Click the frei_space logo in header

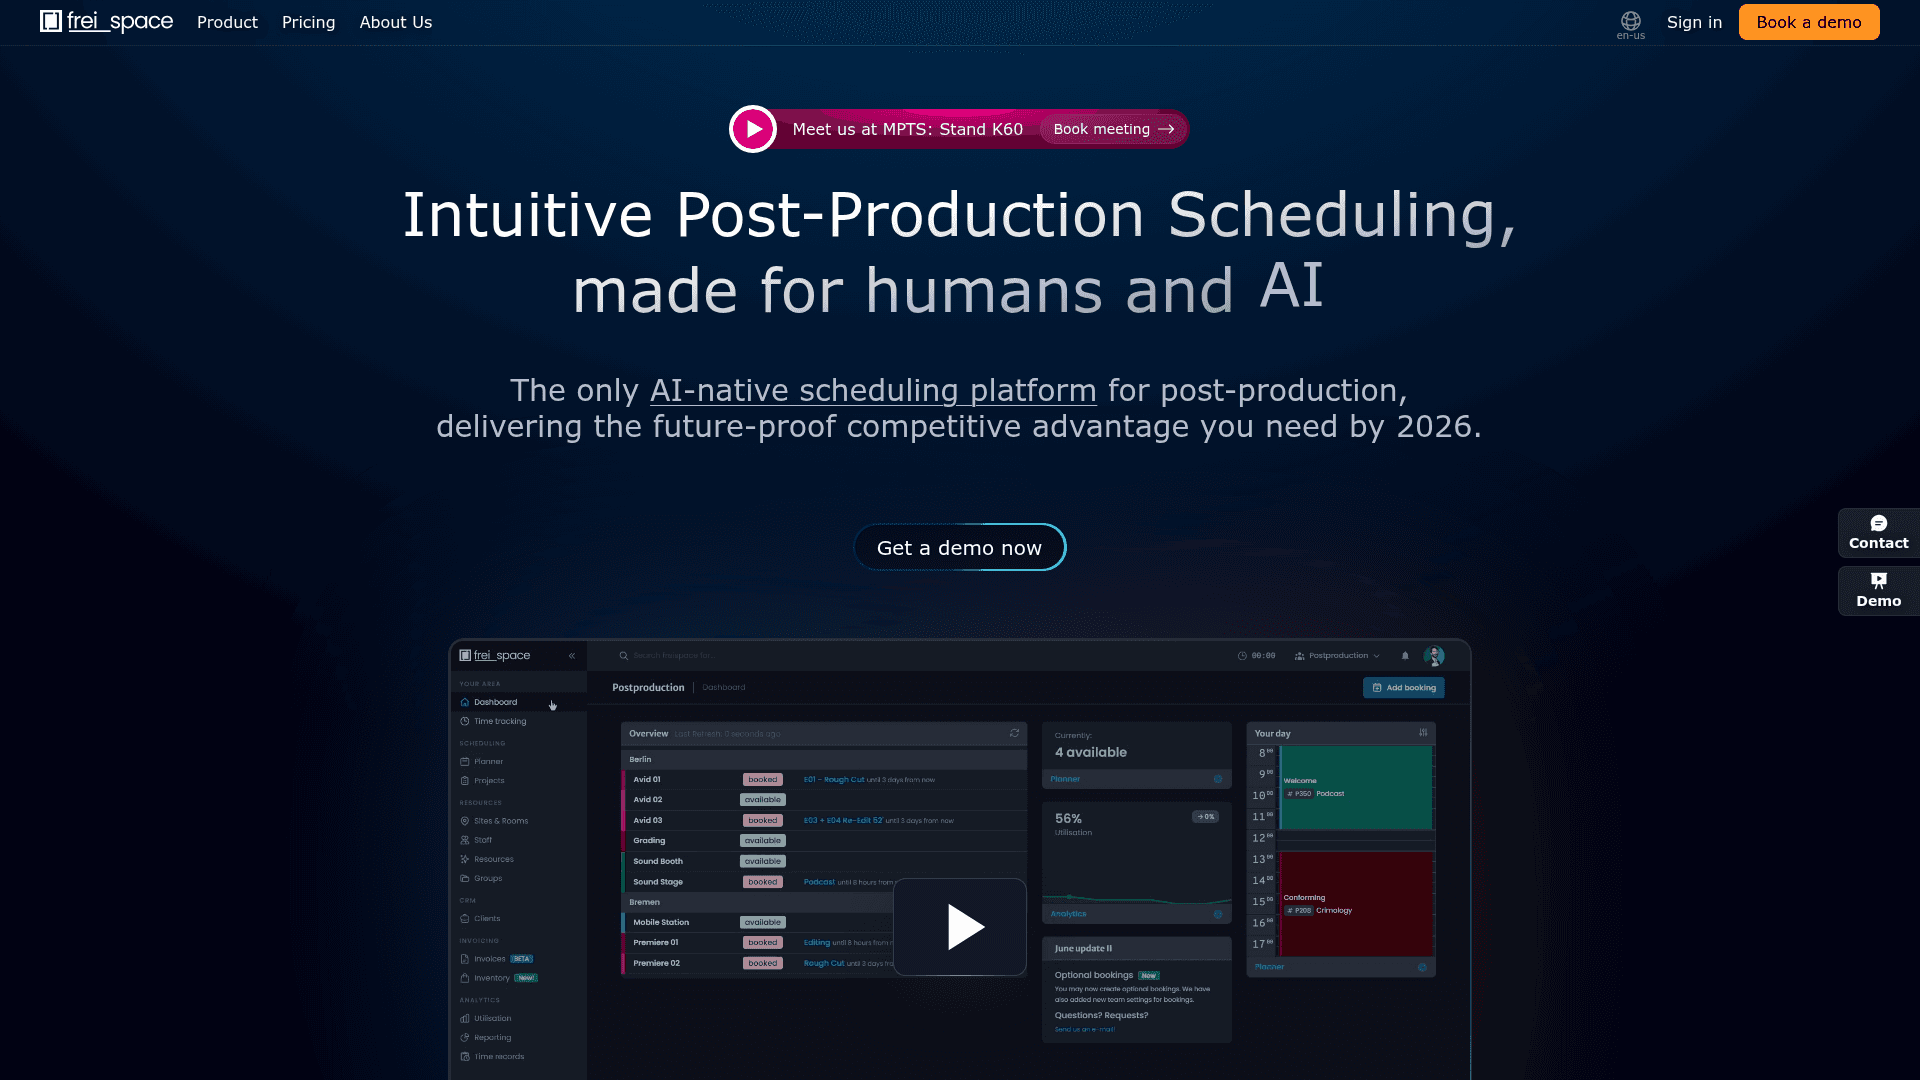pyautogui.click(x=106, y=22)
